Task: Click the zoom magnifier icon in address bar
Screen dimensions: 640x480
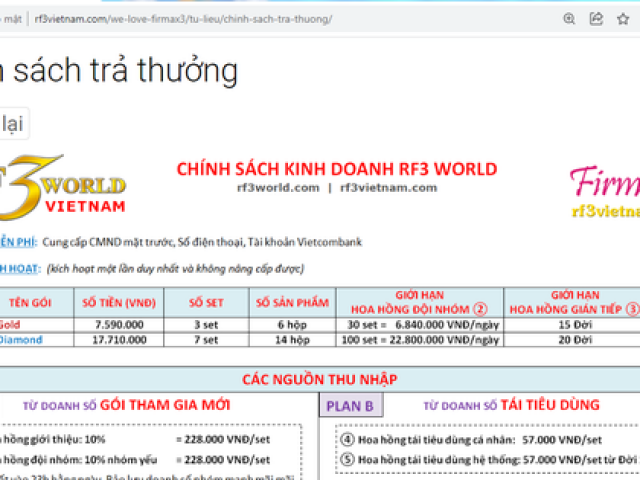Action: (569, 19)
